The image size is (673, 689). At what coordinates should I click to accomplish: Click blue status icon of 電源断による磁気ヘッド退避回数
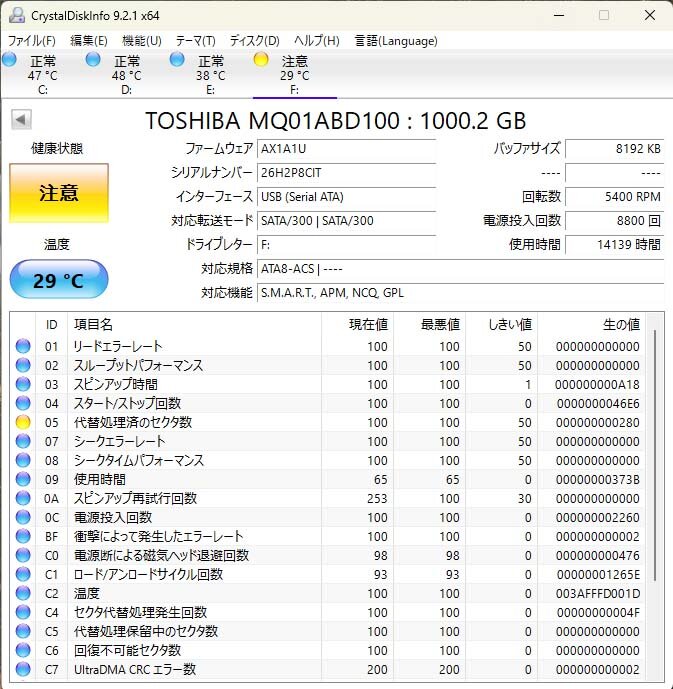pyautogui.click(x=23, y=555)
